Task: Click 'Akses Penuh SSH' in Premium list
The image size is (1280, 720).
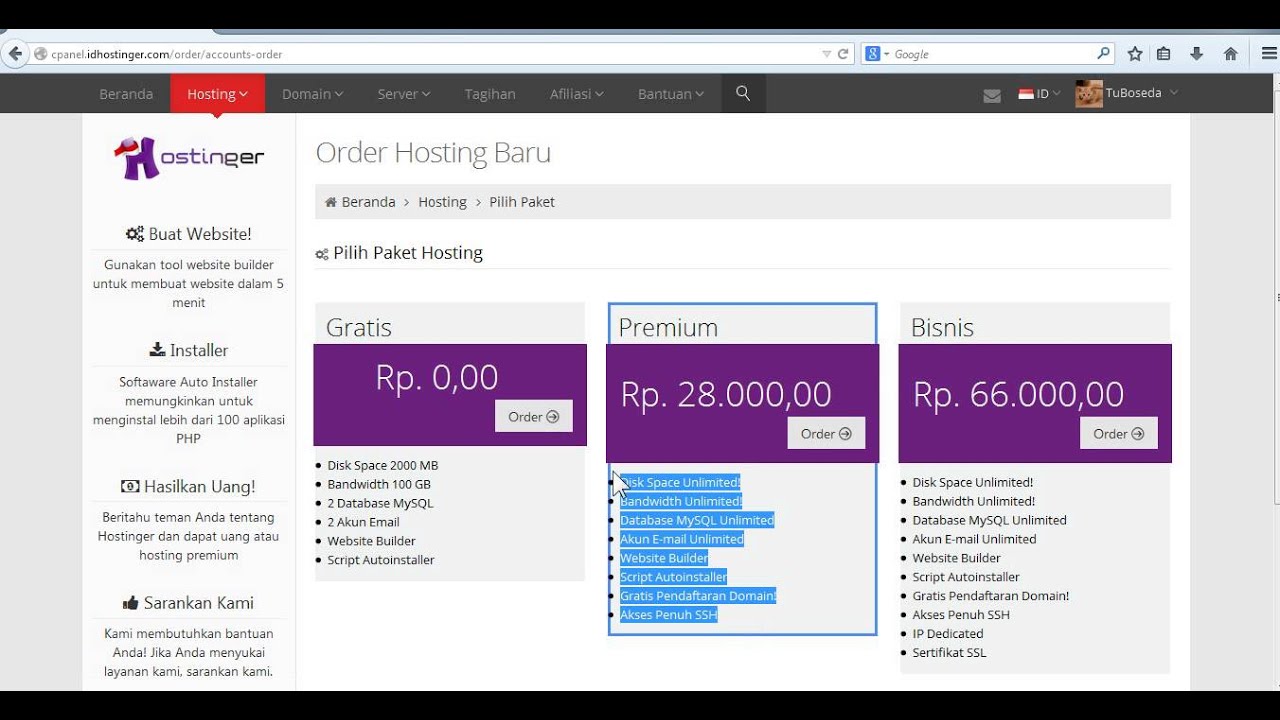Action: [669, 615]
